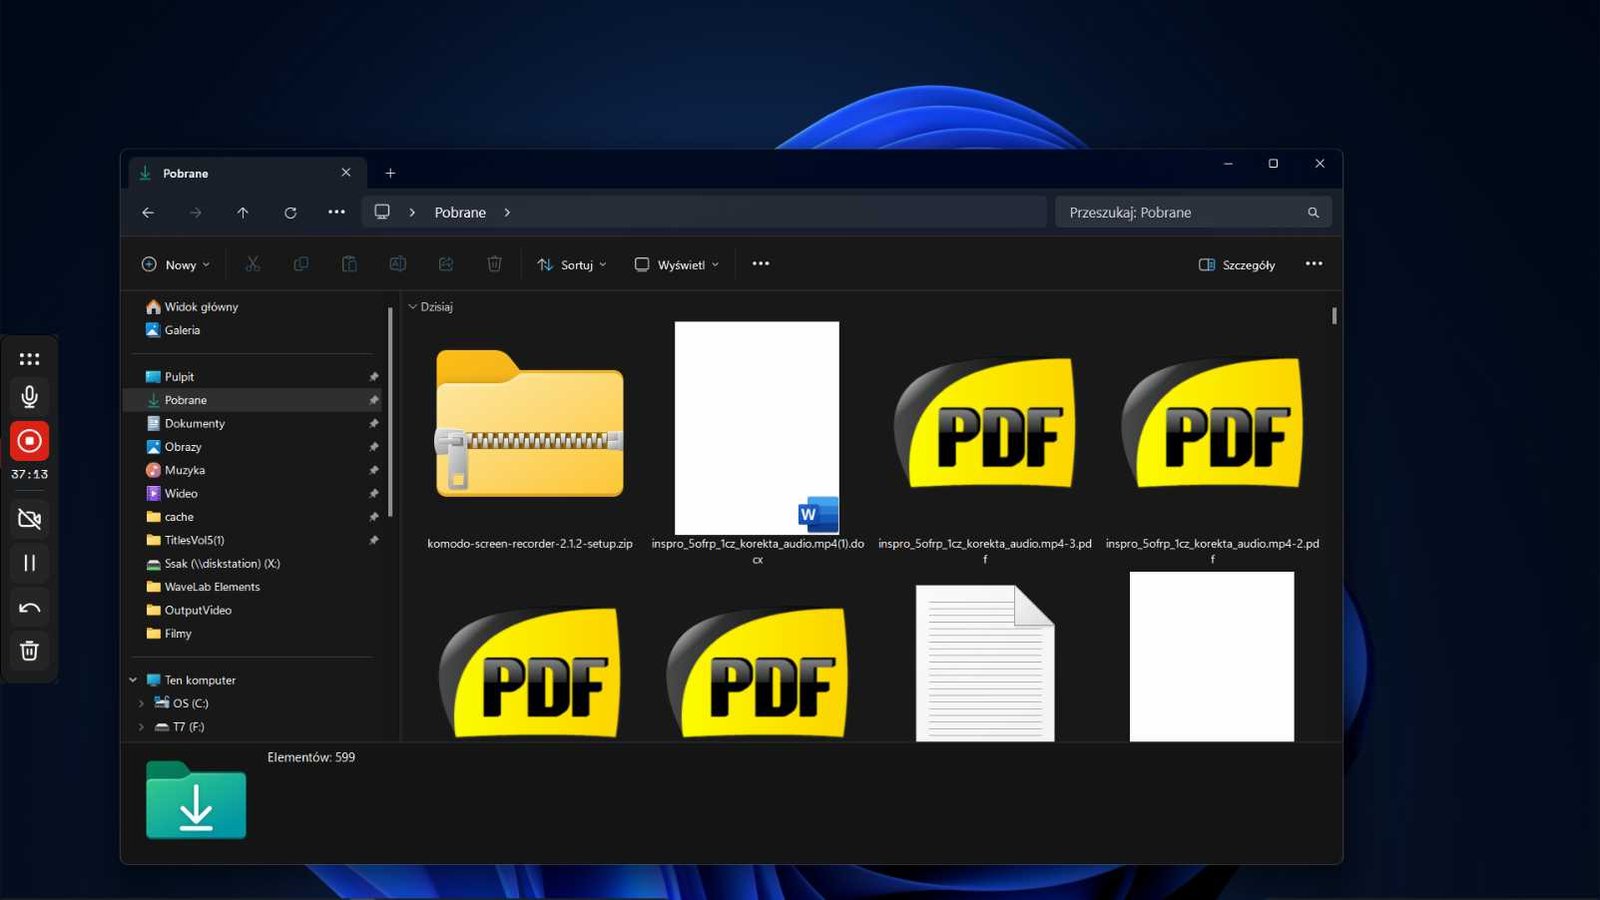Expand the OS (C:) drive node
This screenshot has width=1600, height=900.
click(x=141, y=703)
